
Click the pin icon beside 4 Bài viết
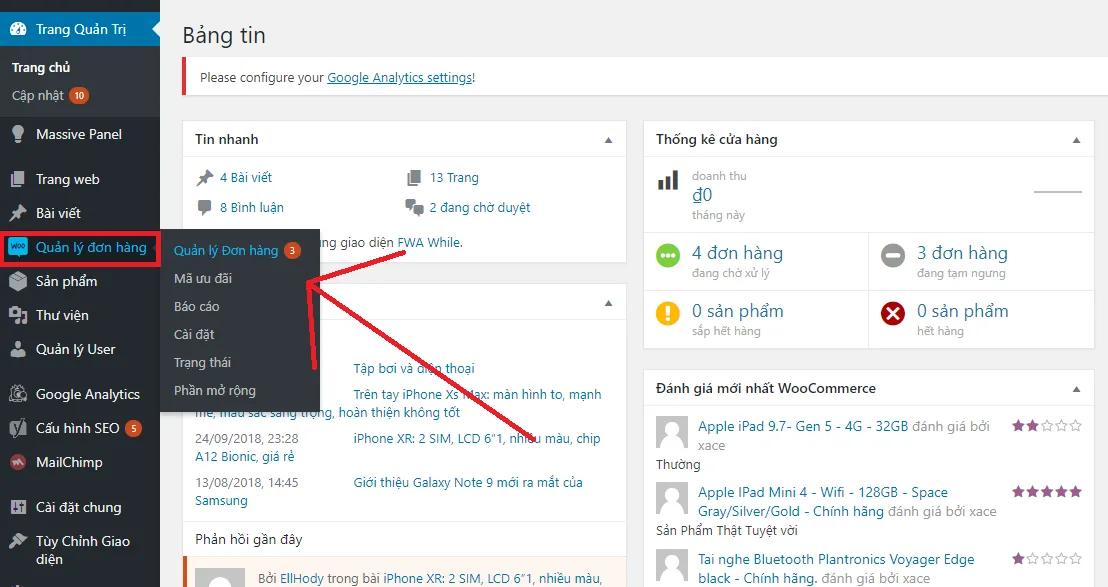click(205, 177)
